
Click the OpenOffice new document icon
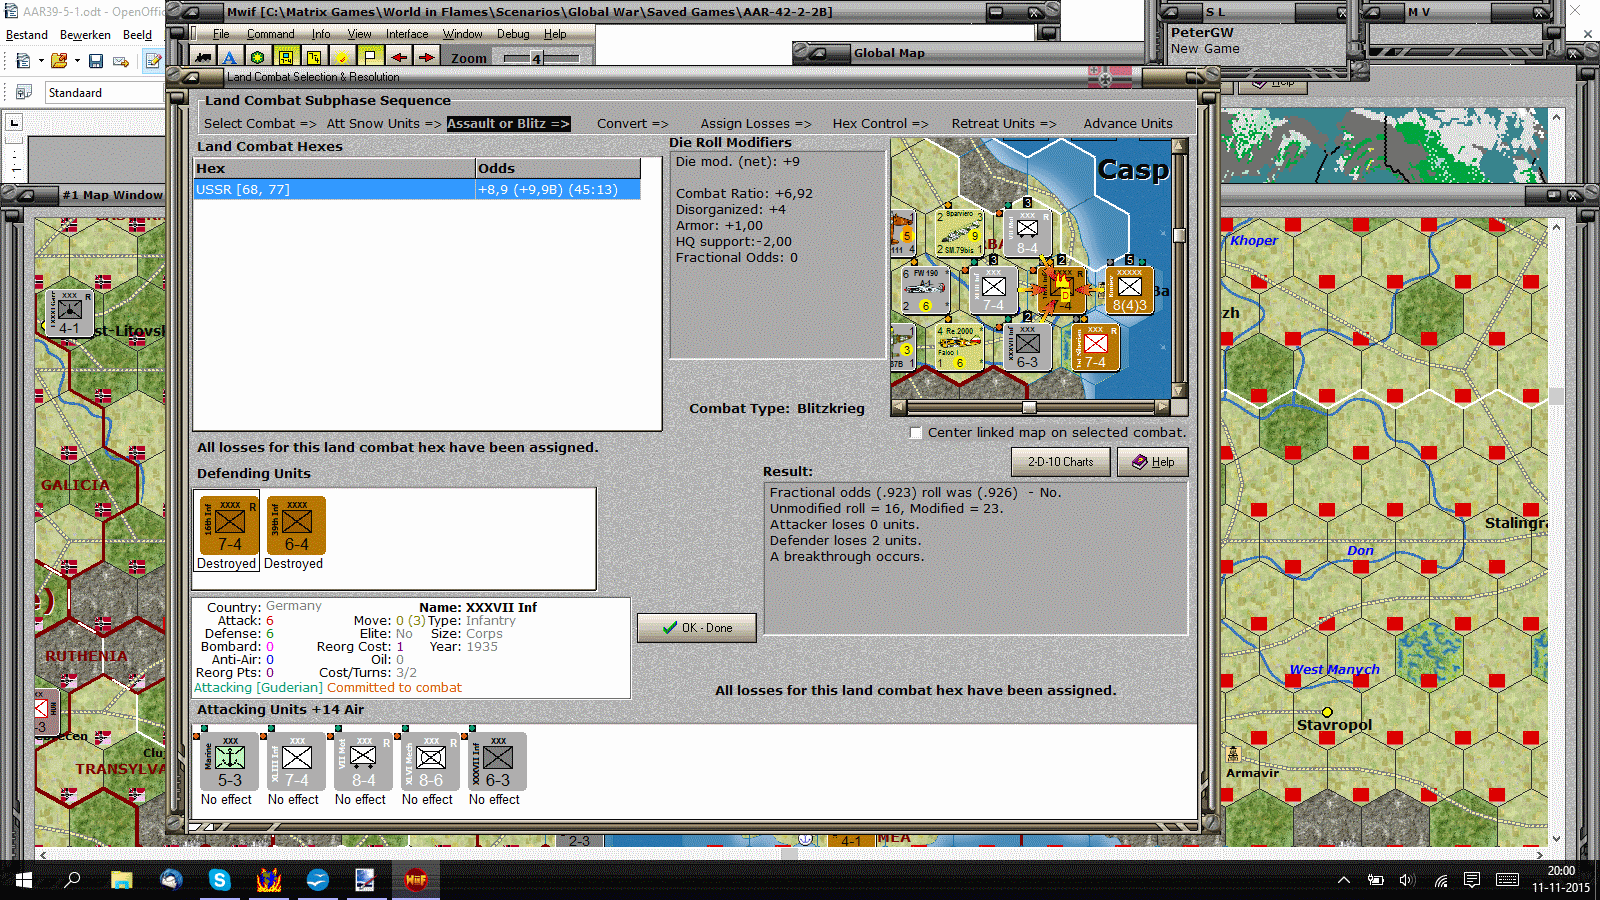coord(23,61)
